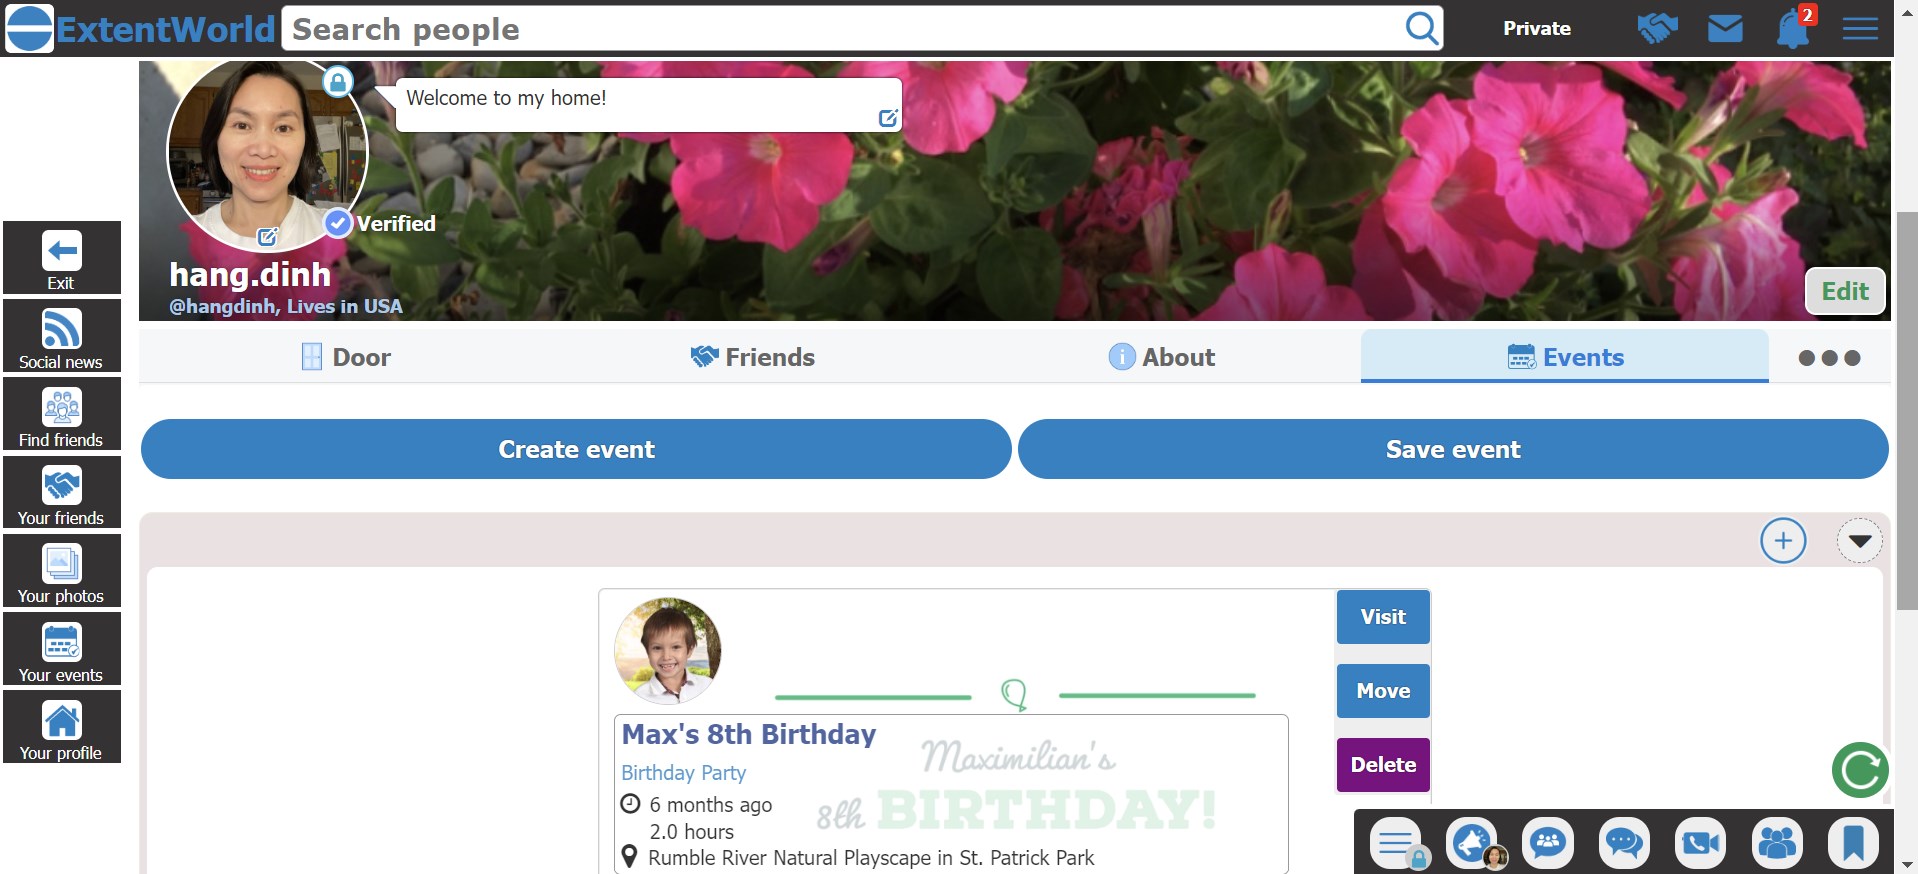Start video call icon in bottom bar
The image size is (1918, 874).
pyautogui.click(x=1701, y=843)
